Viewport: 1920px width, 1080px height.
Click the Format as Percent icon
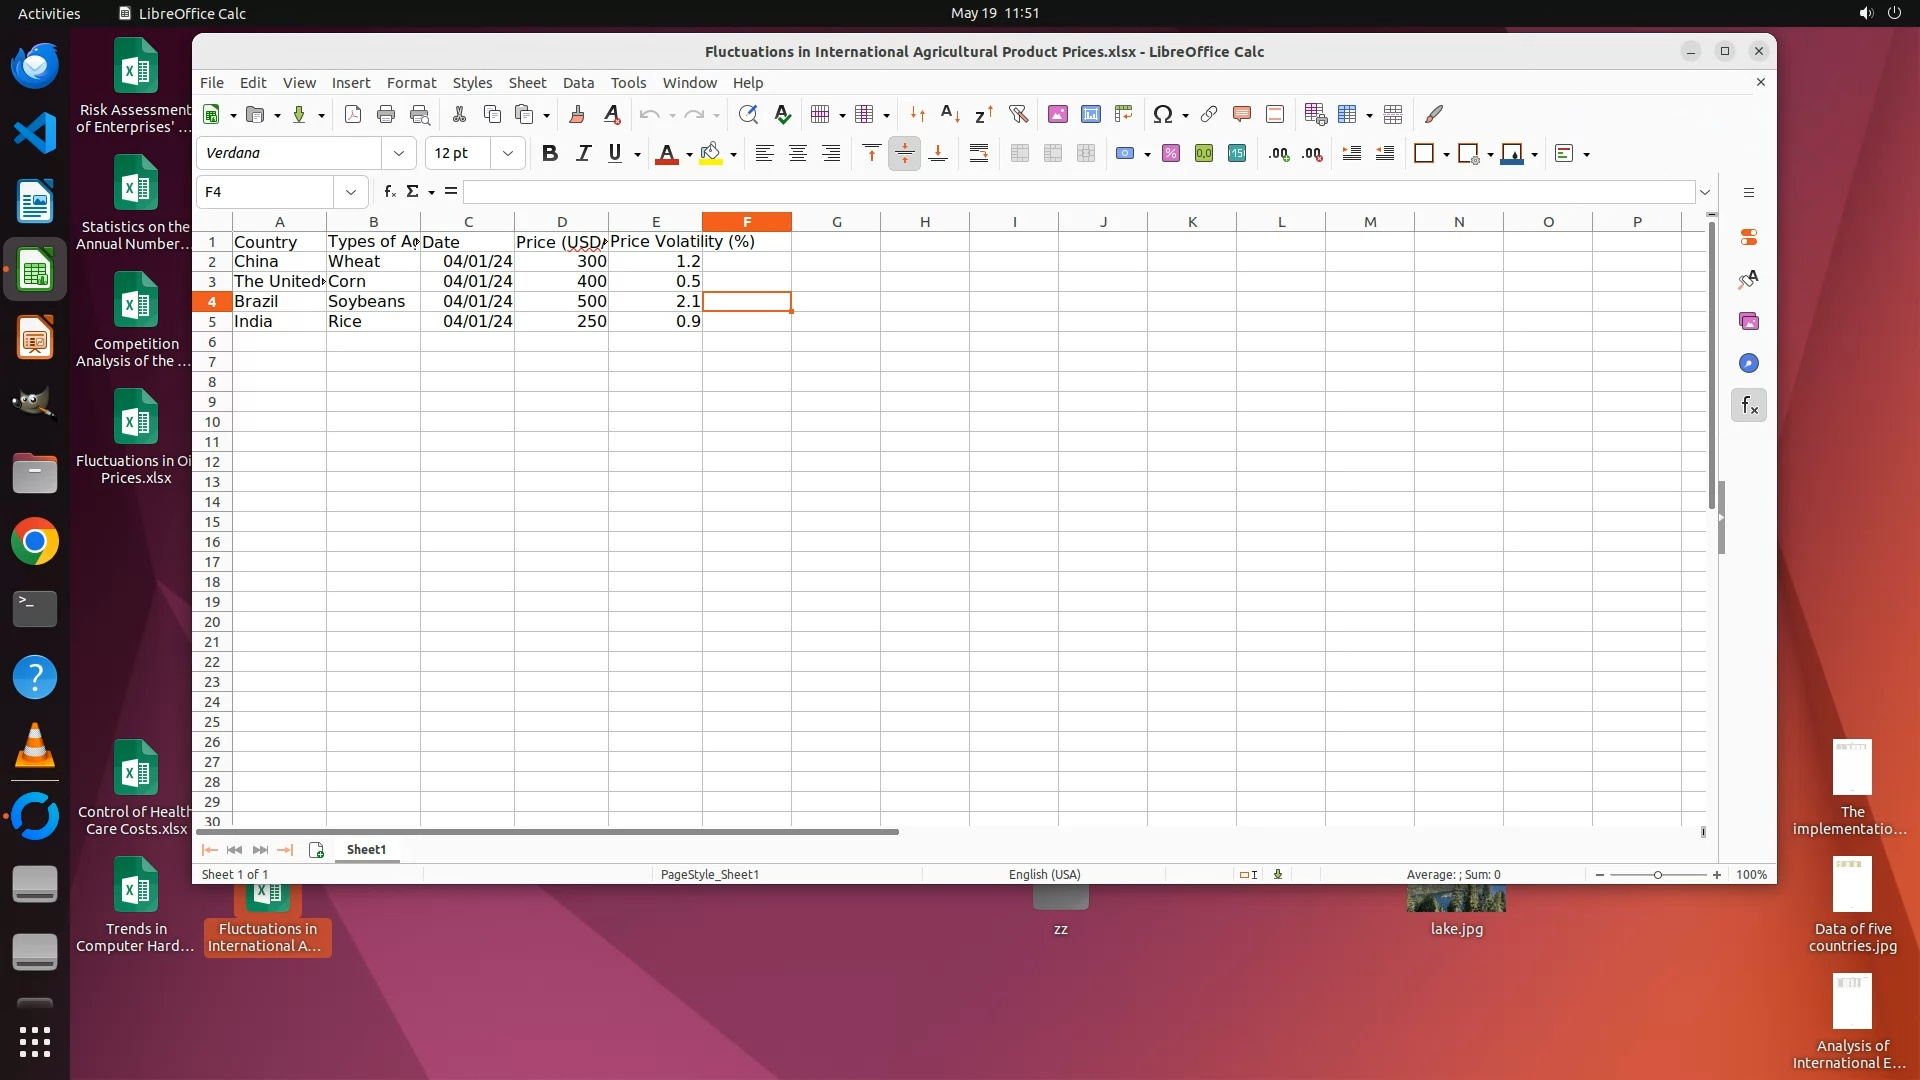(1171, 153)
